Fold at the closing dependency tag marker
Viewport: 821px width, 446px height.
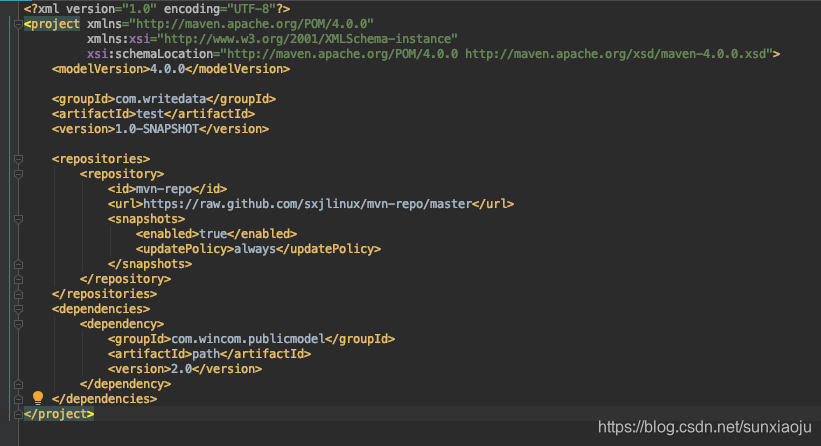(x=18, y=384)
